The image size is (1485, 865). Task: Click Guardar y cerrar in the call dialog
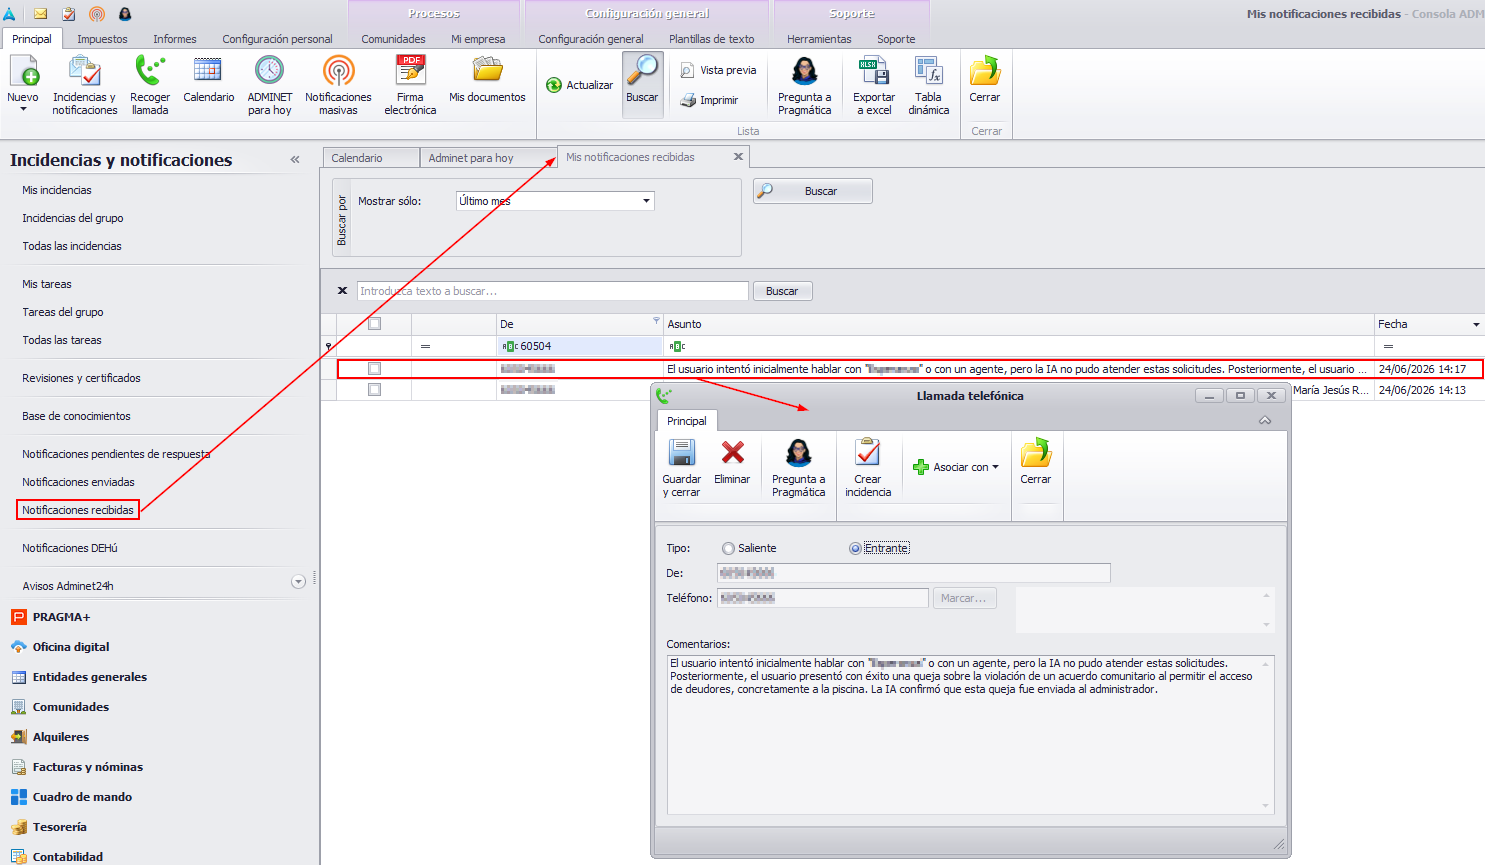click(681, 468)
